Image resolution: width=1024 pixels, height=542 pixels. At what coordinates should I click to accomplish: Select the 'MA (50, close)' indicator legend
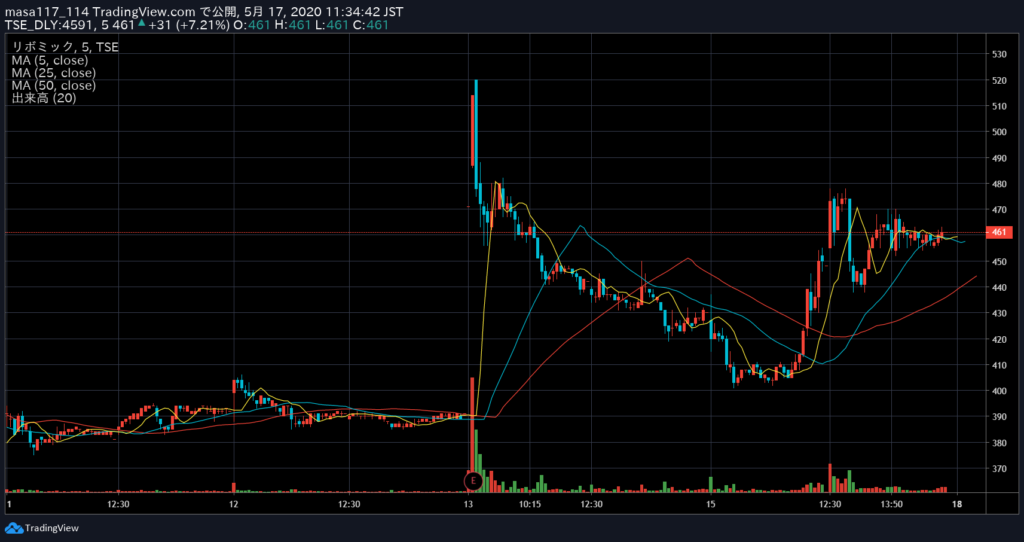54,86
